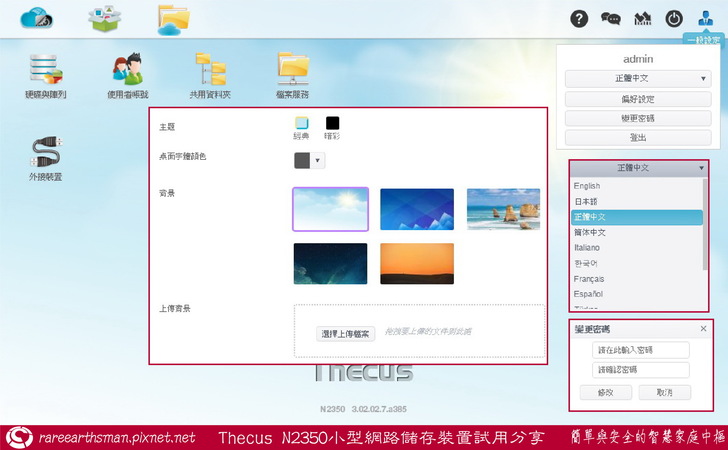Click the help question mark icon

pos(579,19)
